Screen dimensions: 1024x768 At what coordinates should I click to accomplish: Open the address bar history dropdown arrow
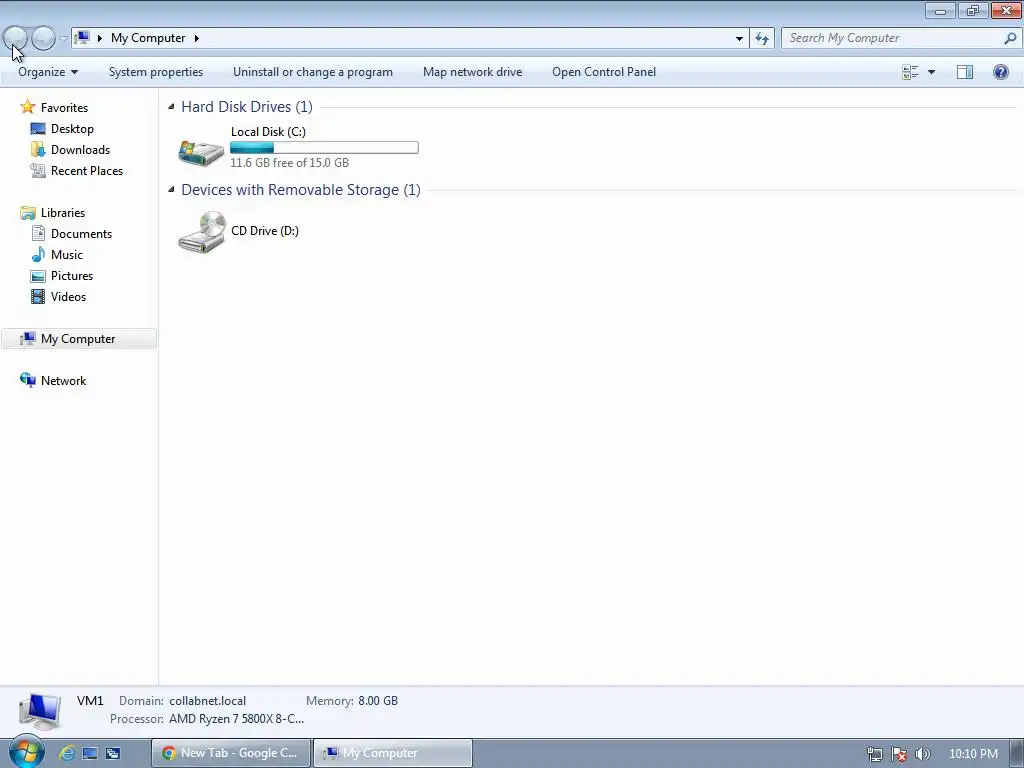click(739, 39)
